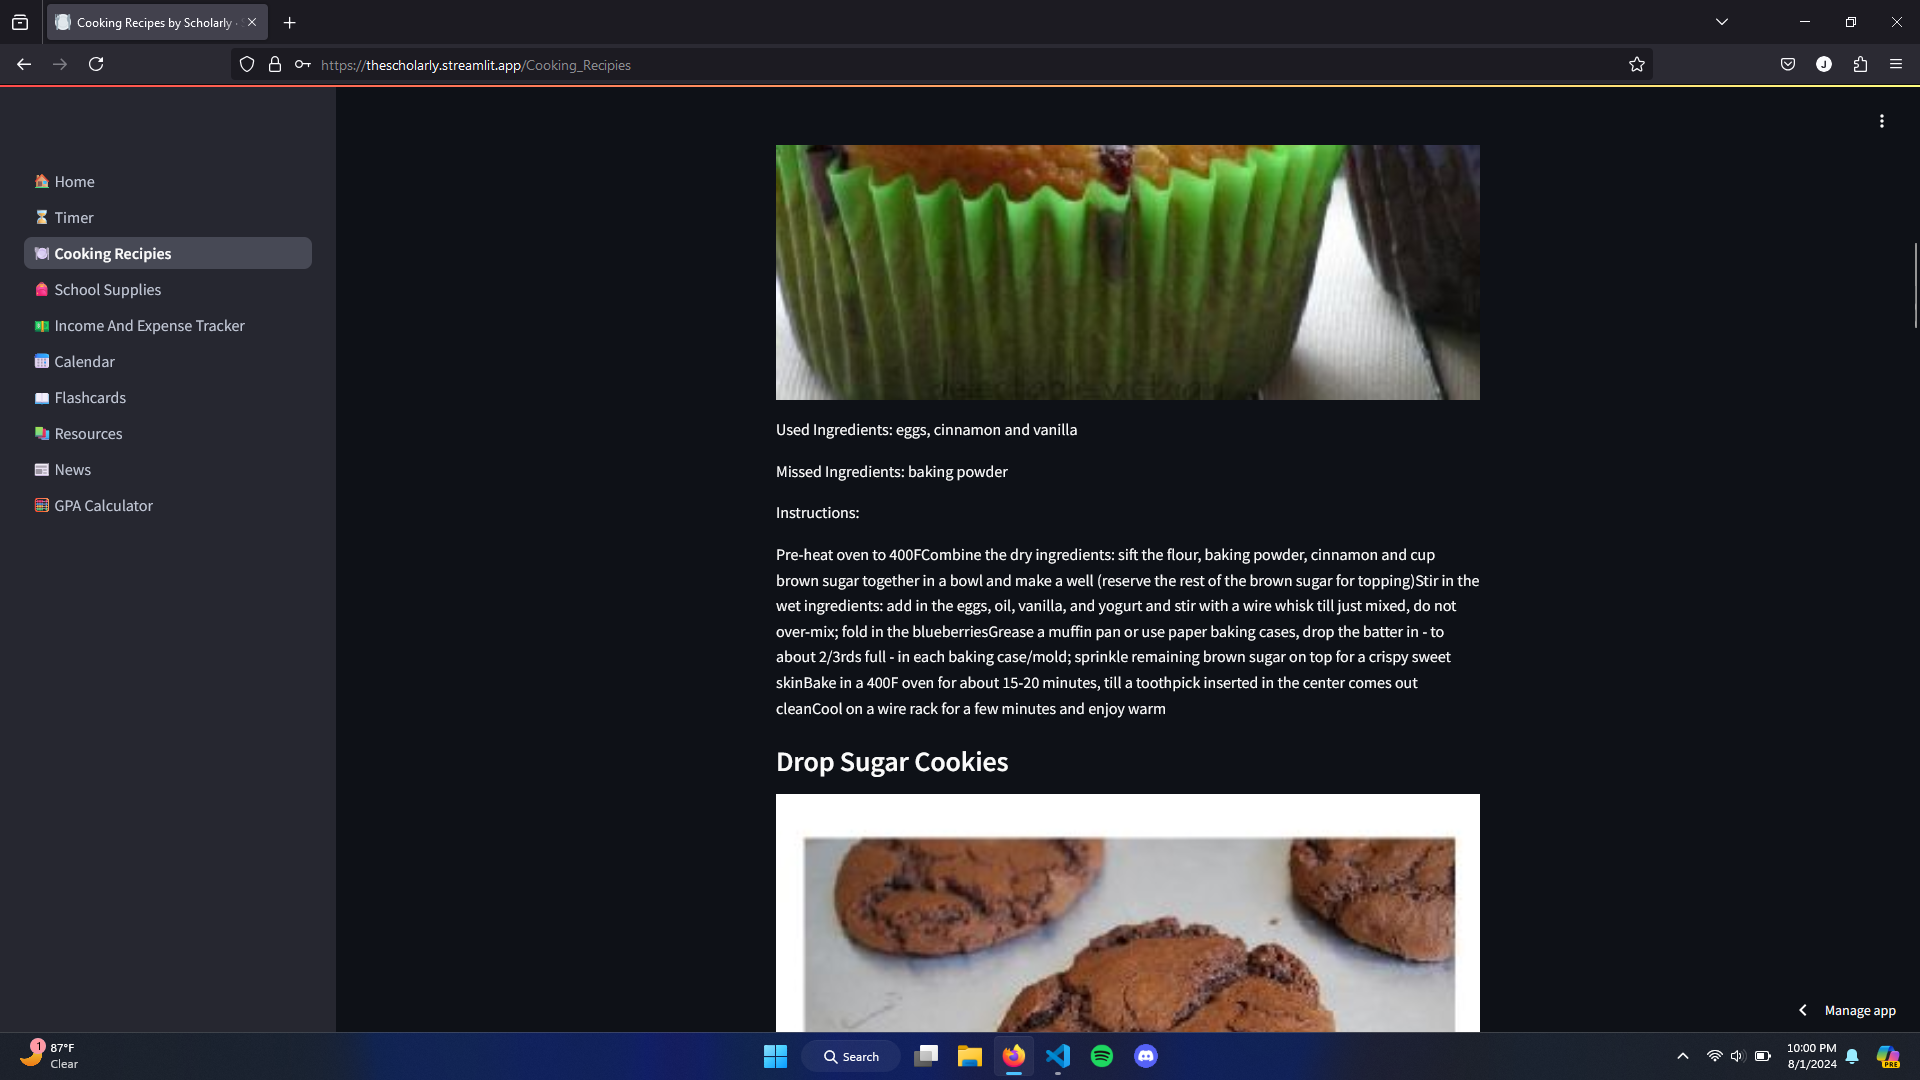Screen dimensions: 1920x1080
Task: Open the Flashcards sidebar page
Action: [90, 398]
